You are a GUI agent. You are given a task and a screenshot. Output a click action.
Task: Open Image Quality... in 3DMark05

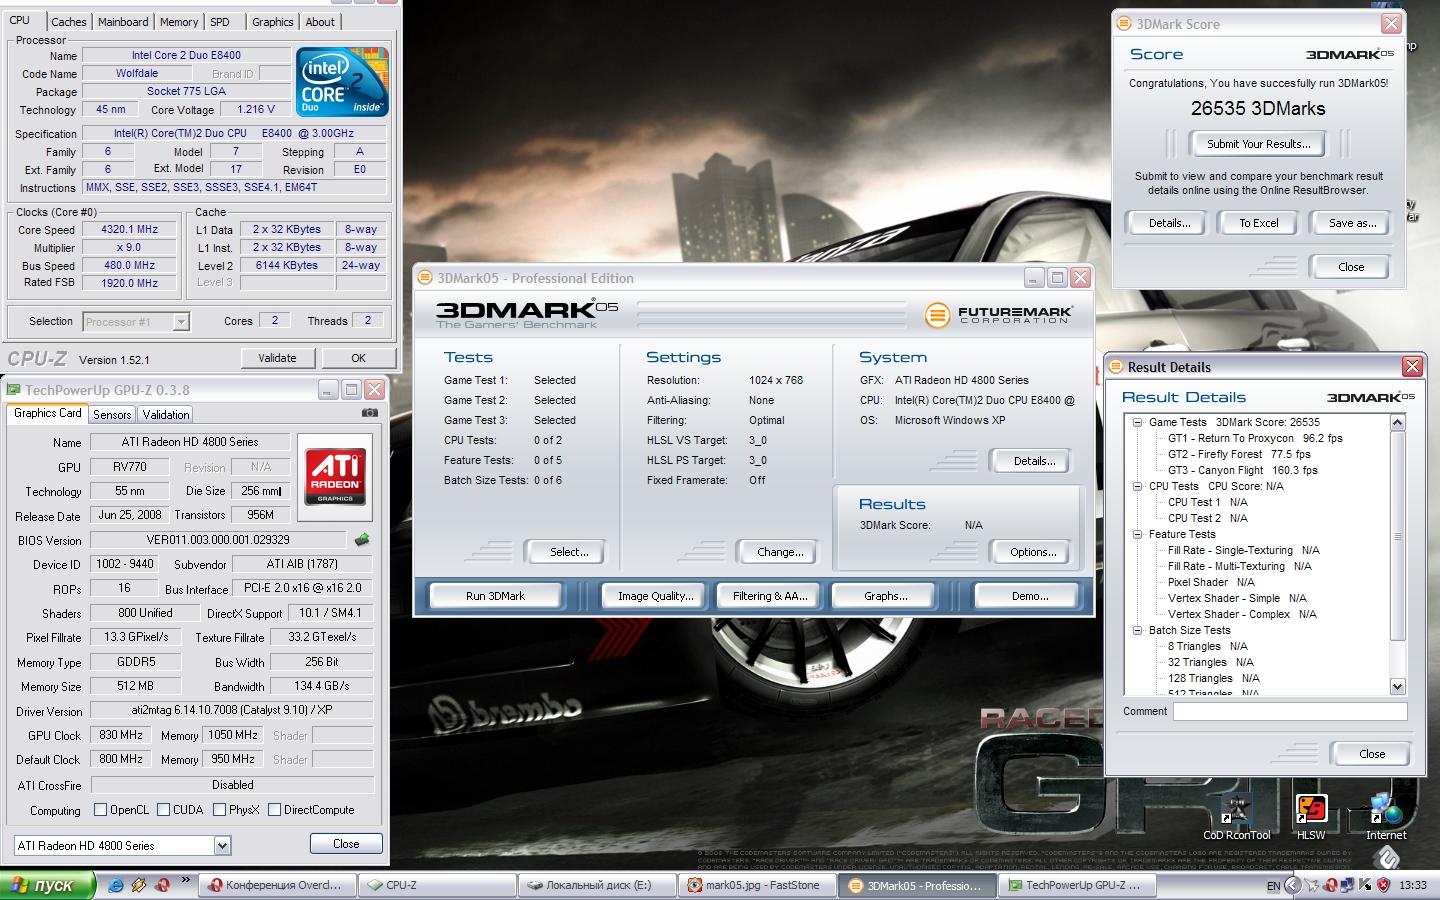click(655, 596)
